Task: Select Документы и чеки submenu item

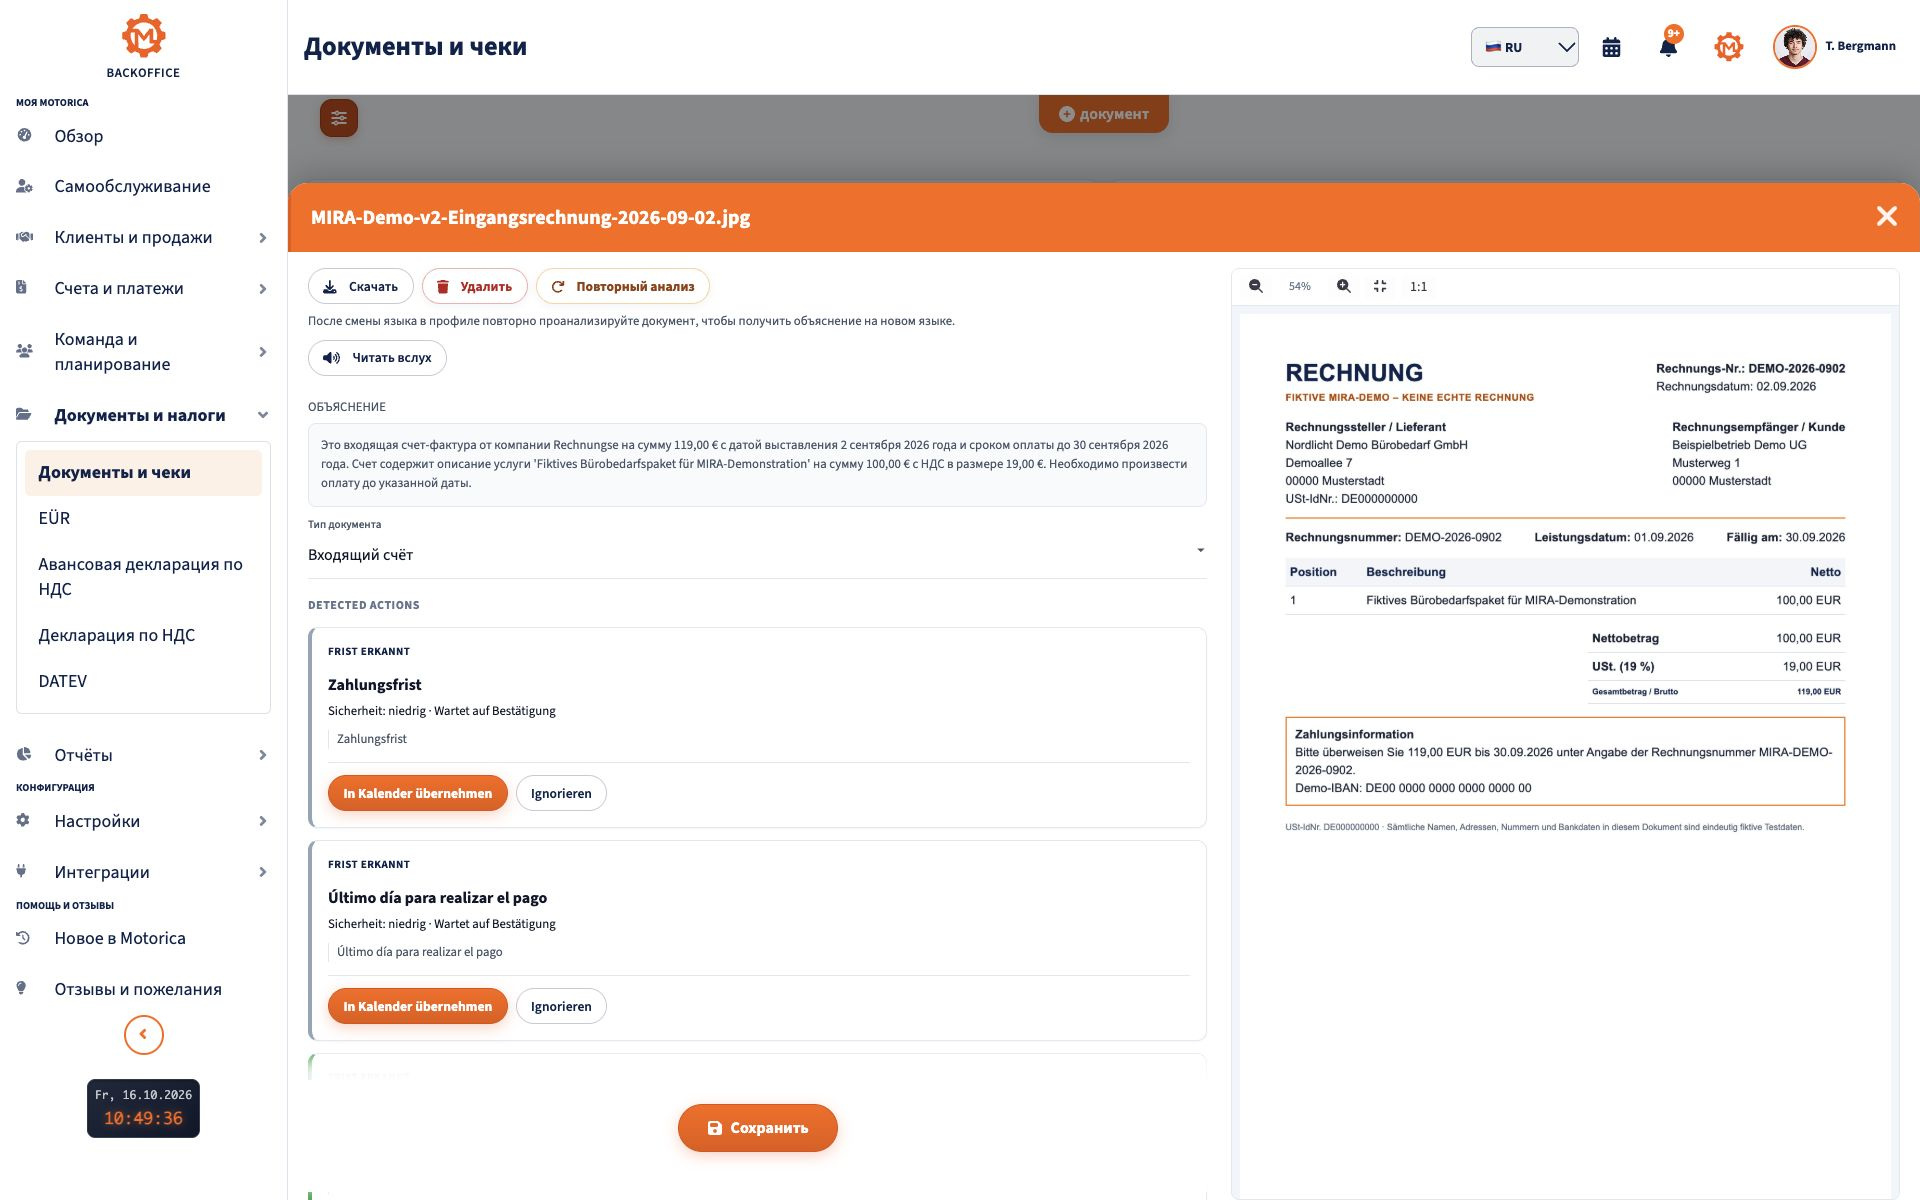Action: click(143, 472)
